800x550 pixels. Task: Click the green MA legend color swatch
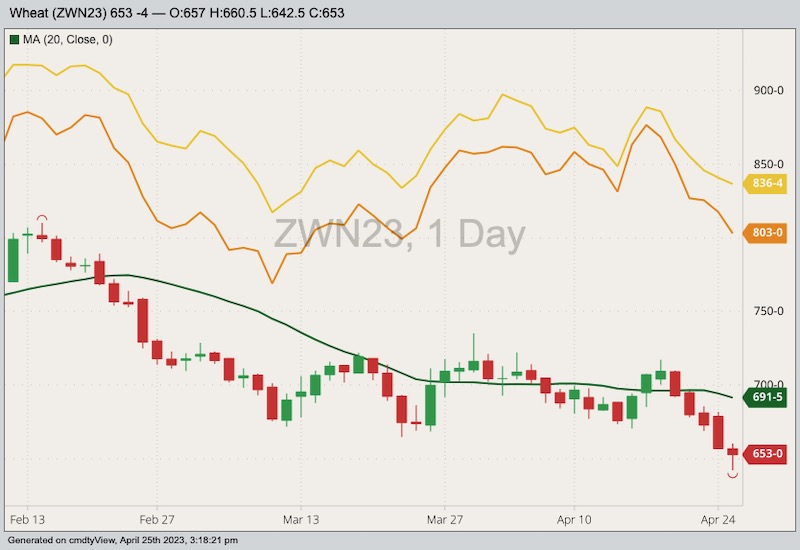point(14,39)
